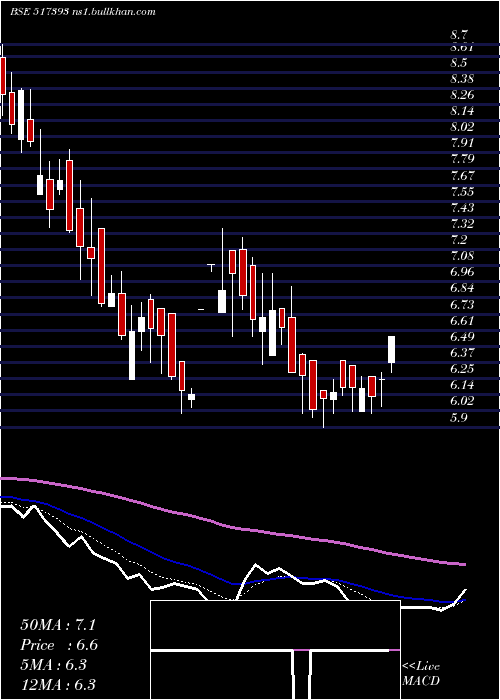
Task: Pick the 6.61 value on price axis
Action: click(x=462, y=321)
